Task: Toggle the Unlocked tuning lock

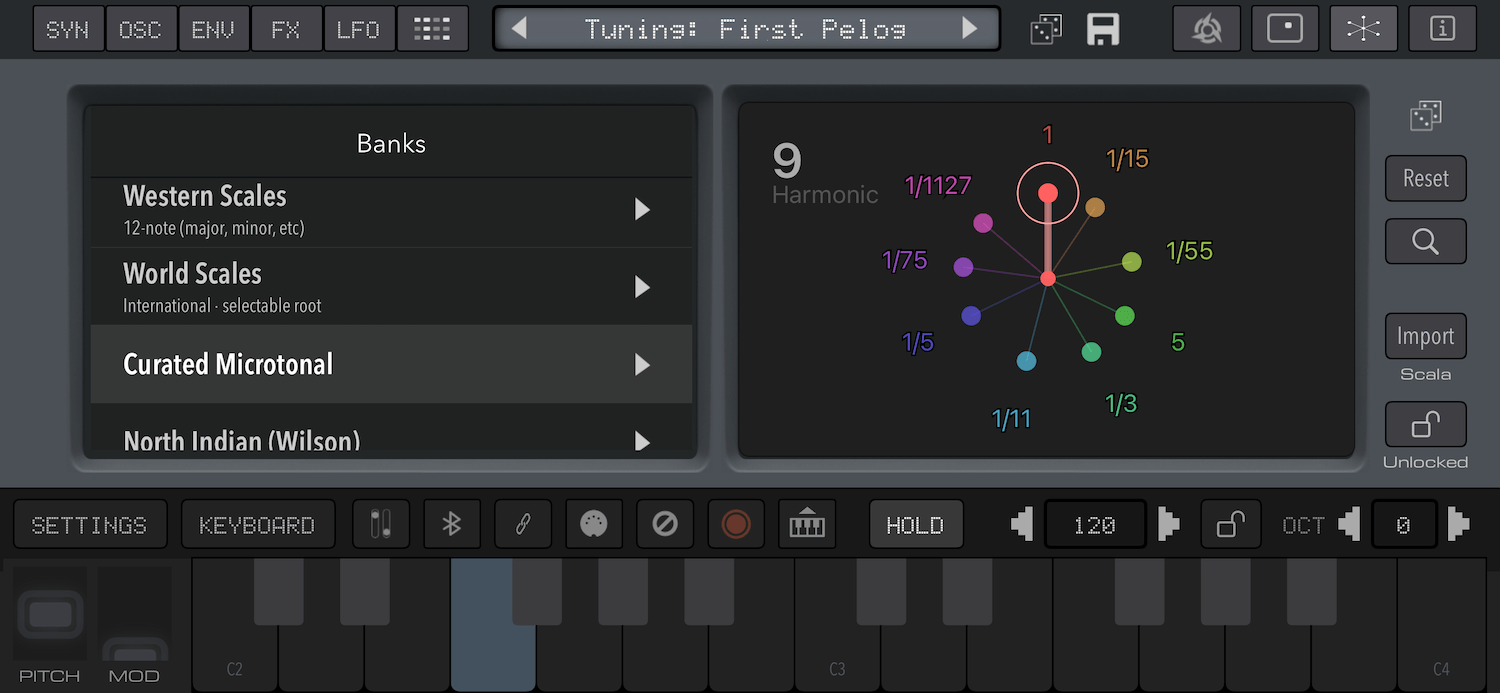Action: (1426, 425)
